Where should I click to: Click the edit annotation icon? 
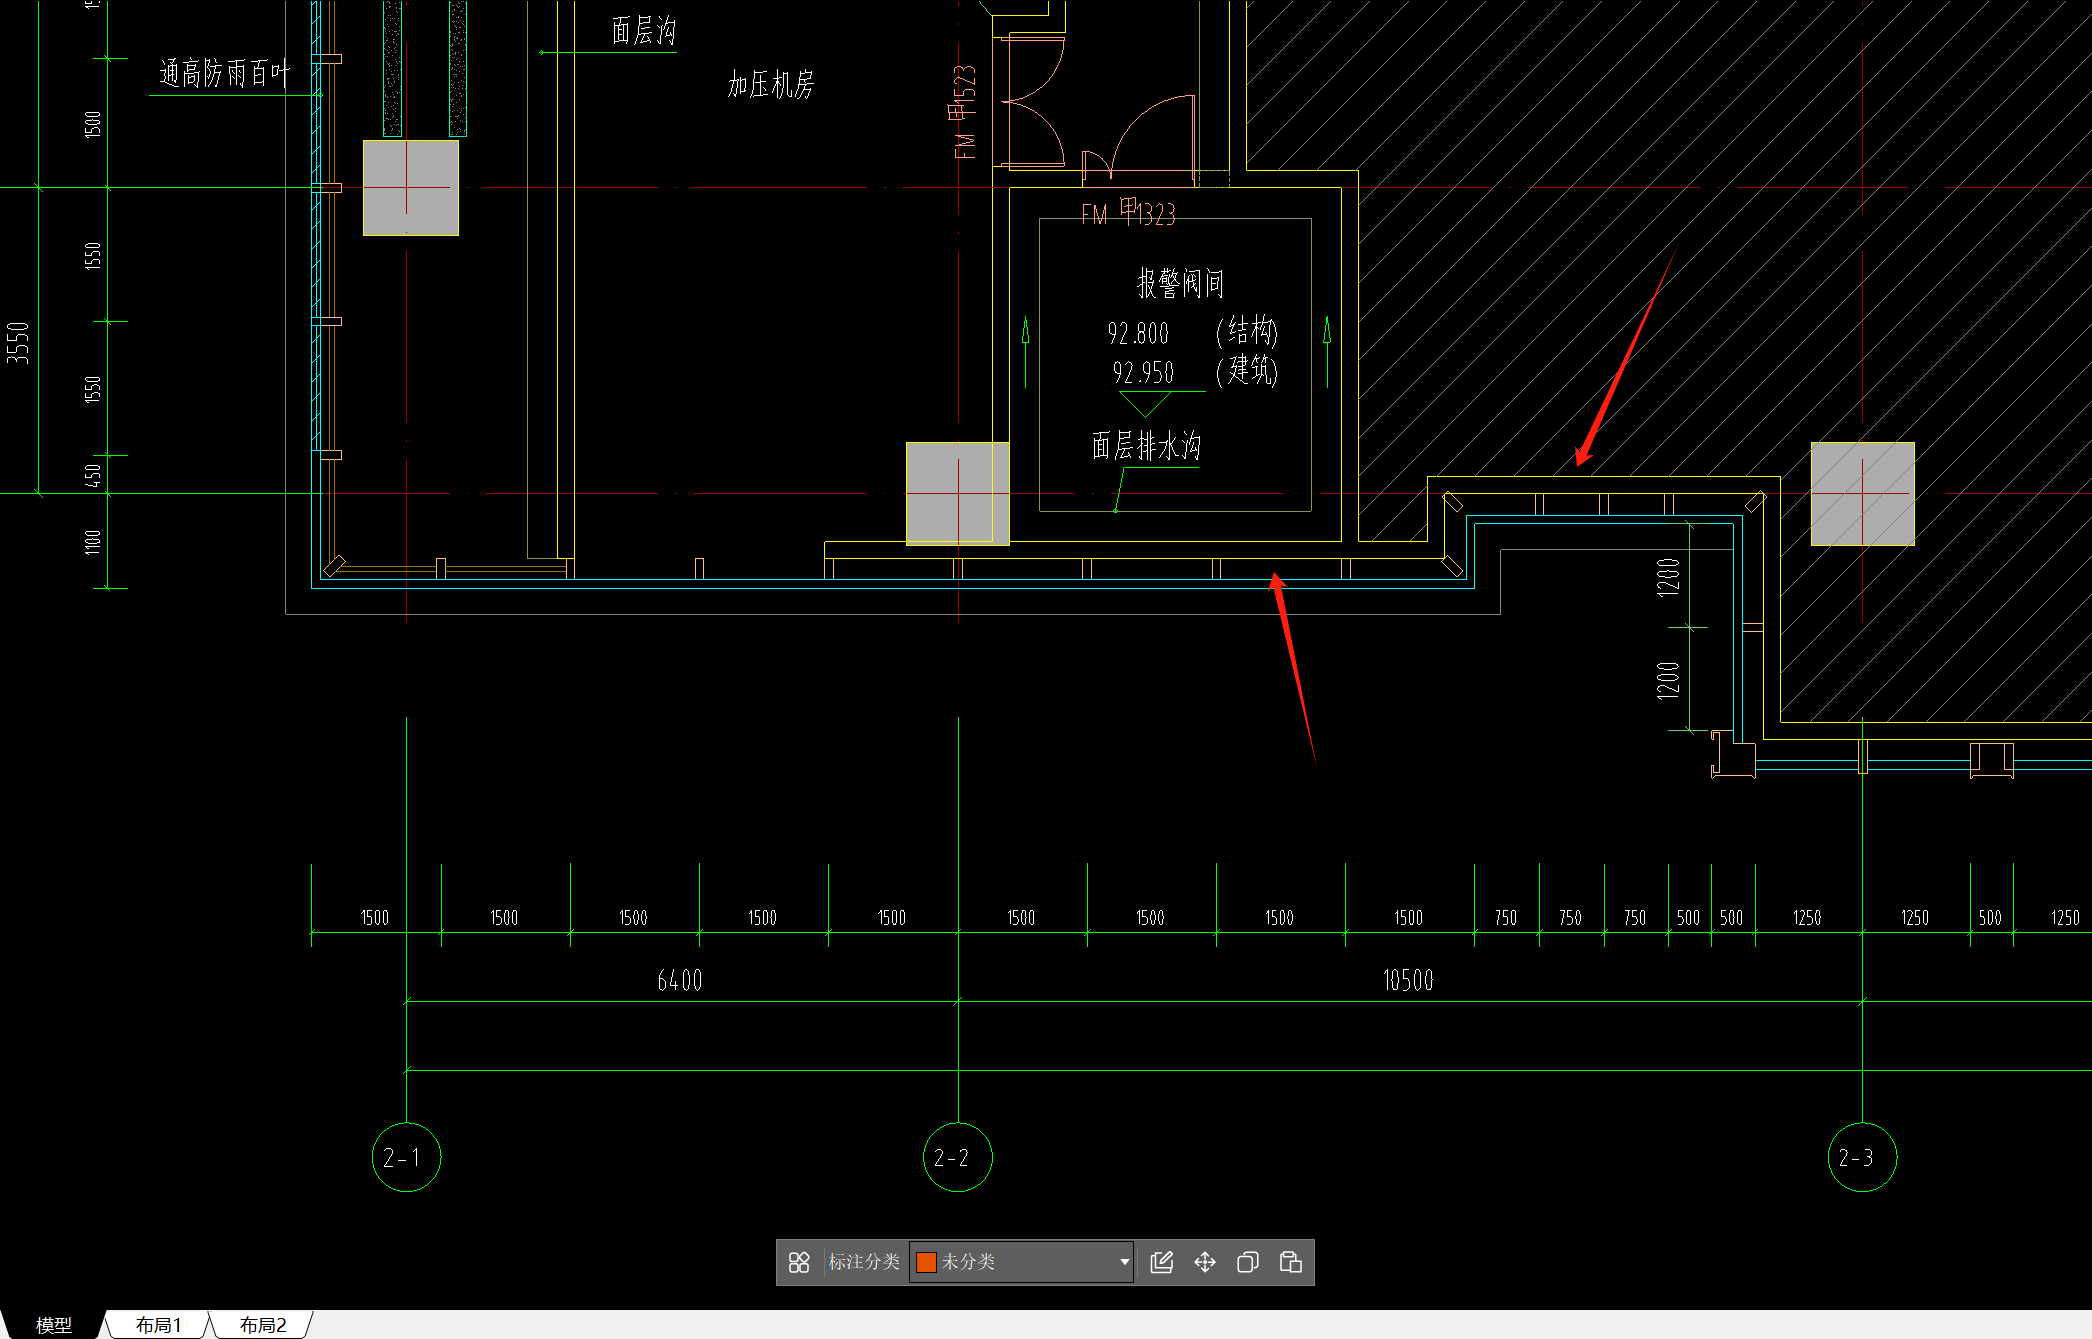(1161, 1262)
